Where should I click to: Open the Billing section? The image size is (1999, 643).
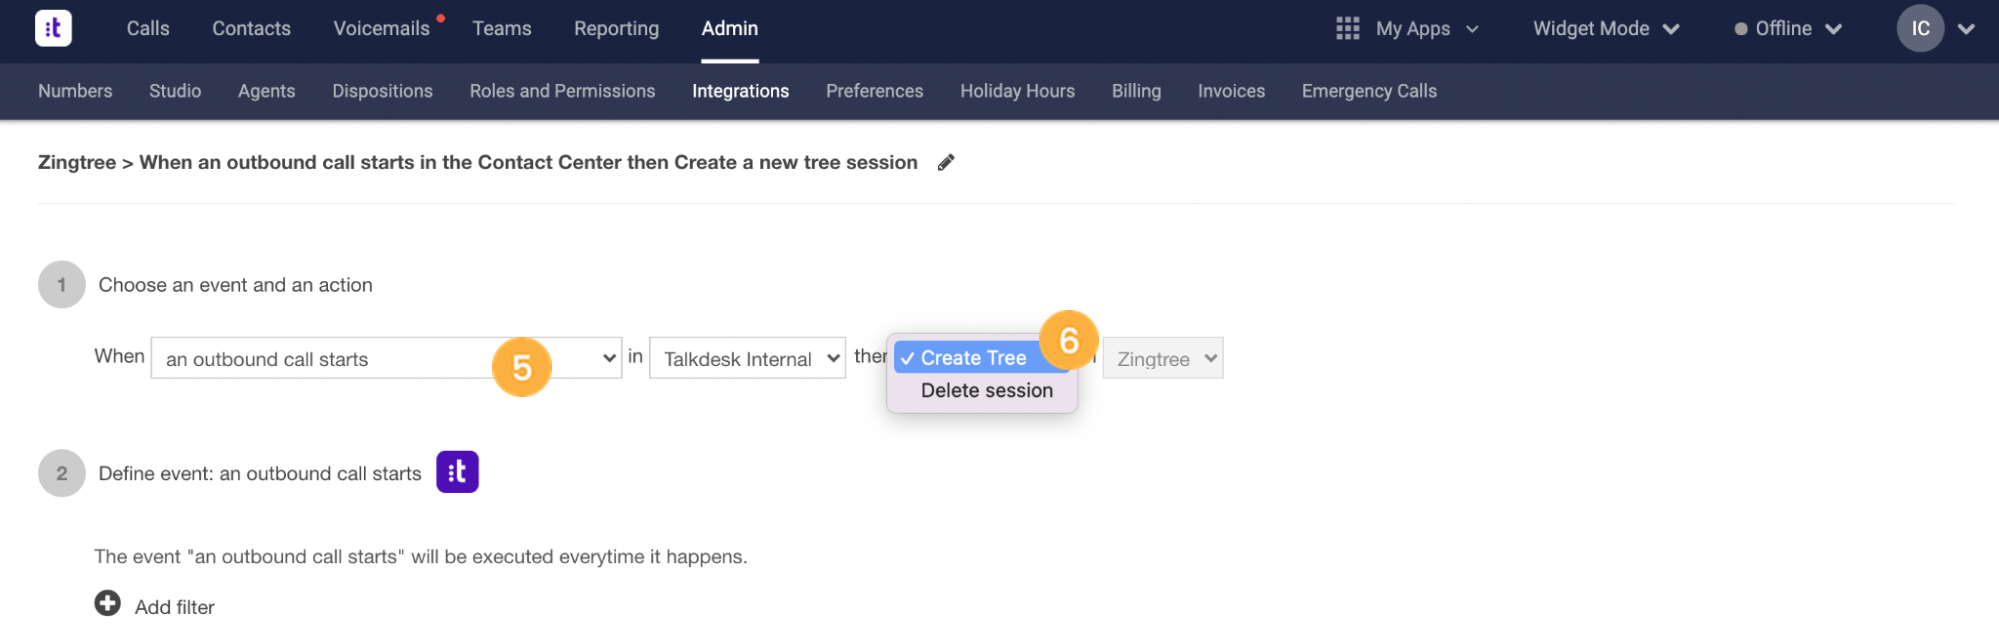1136,91
